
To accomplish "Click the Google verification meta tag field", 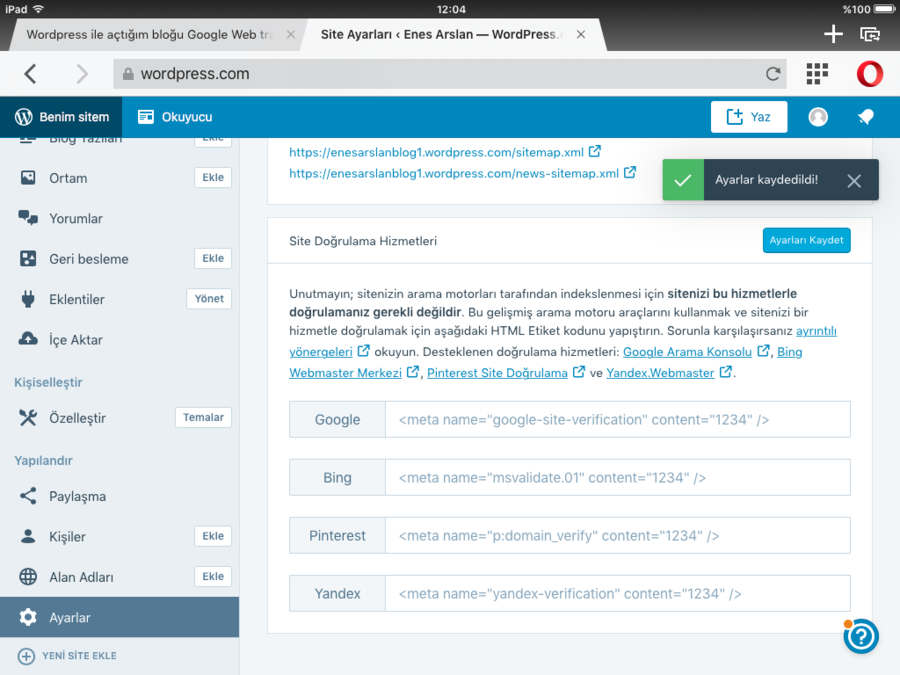I will point(618,420).
